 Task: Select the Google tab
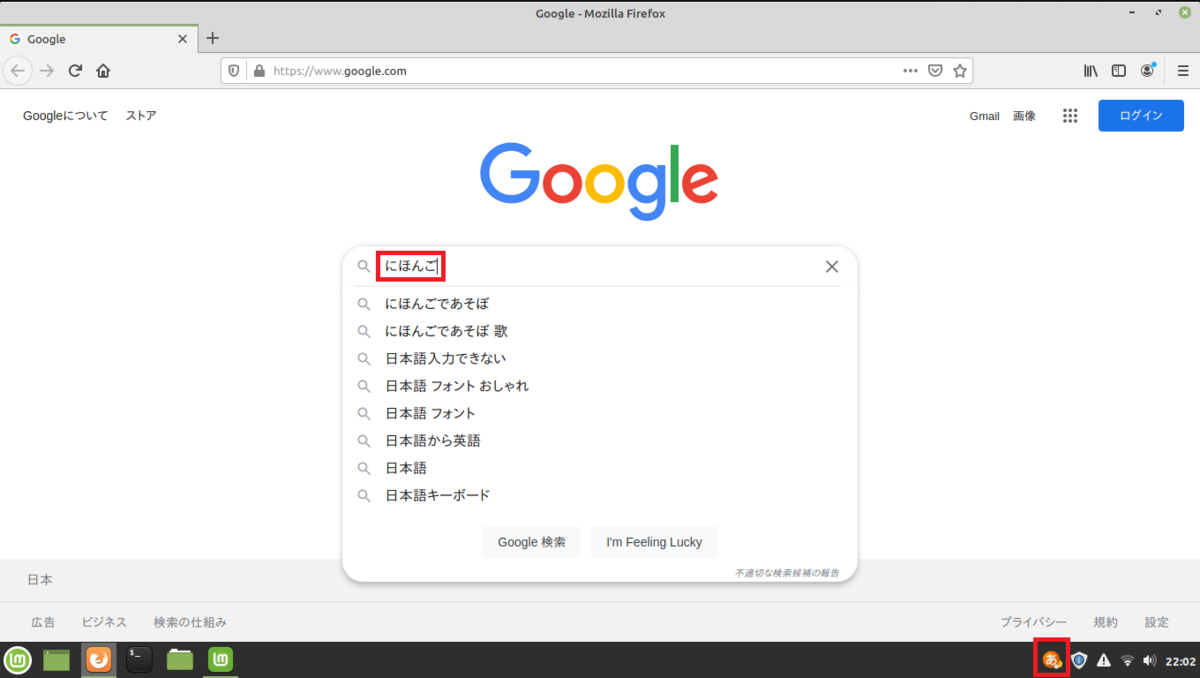click(98, 39)
